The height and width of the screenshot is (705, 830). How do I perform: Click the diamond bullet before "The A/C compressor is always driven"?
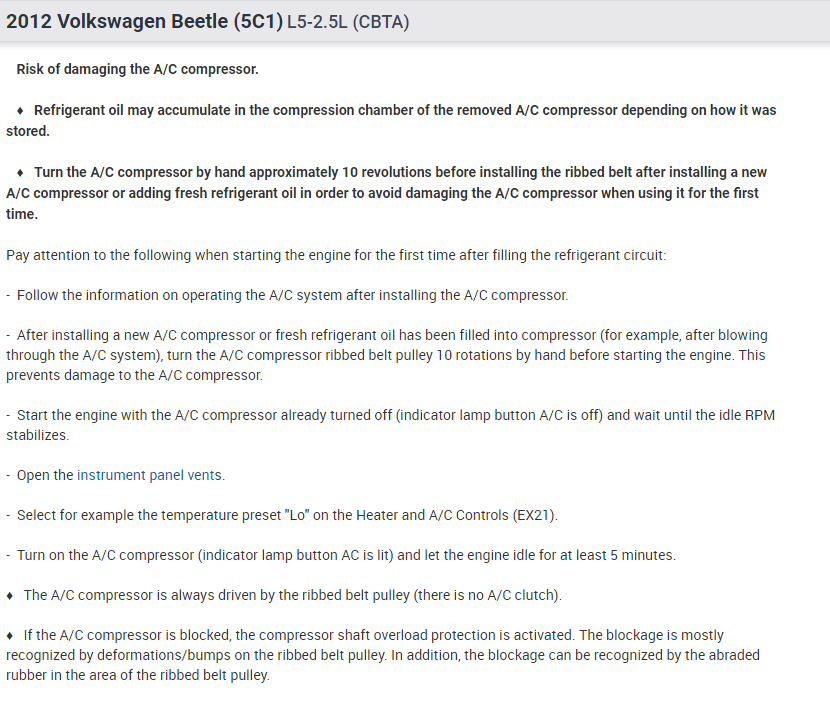pos(10,596)
